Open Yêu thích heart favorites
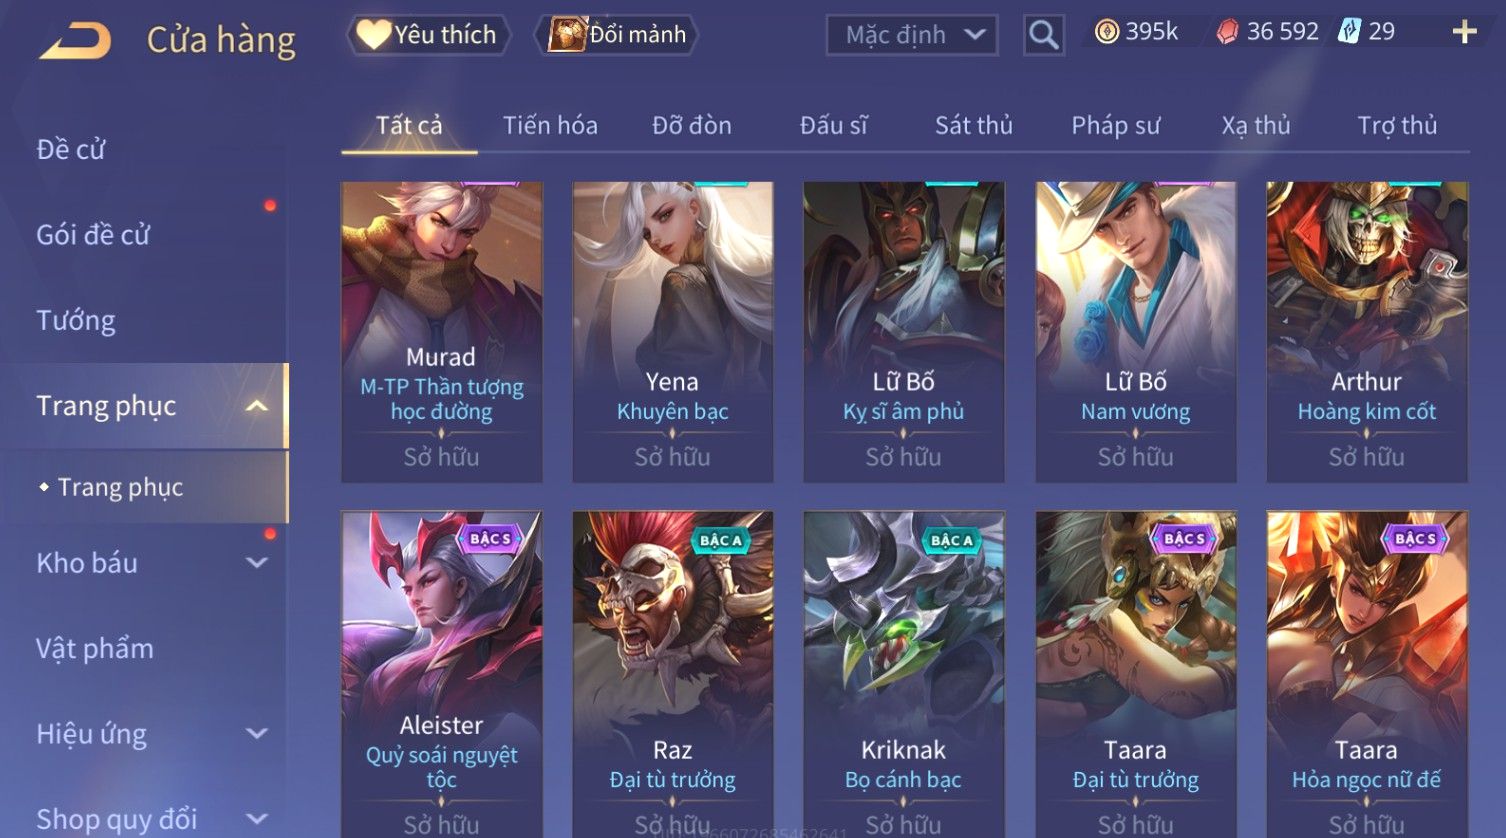1506x838 pixels. click(374, 35)
